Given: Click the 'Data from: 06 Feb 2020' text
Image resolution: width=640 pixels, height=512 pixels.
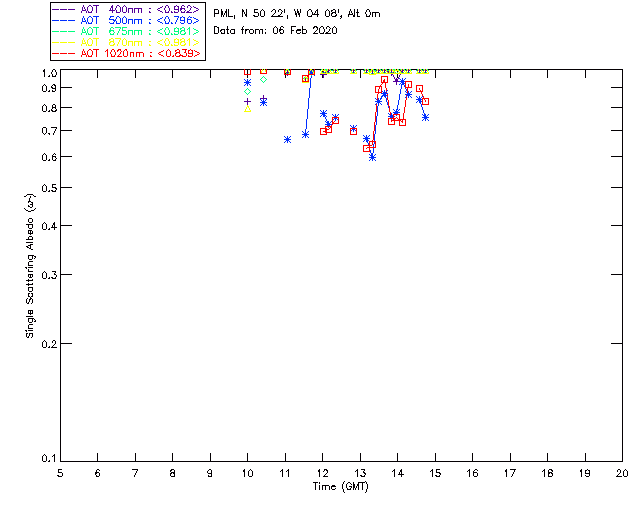Looking at the screenshot, I should click(276, 31).
